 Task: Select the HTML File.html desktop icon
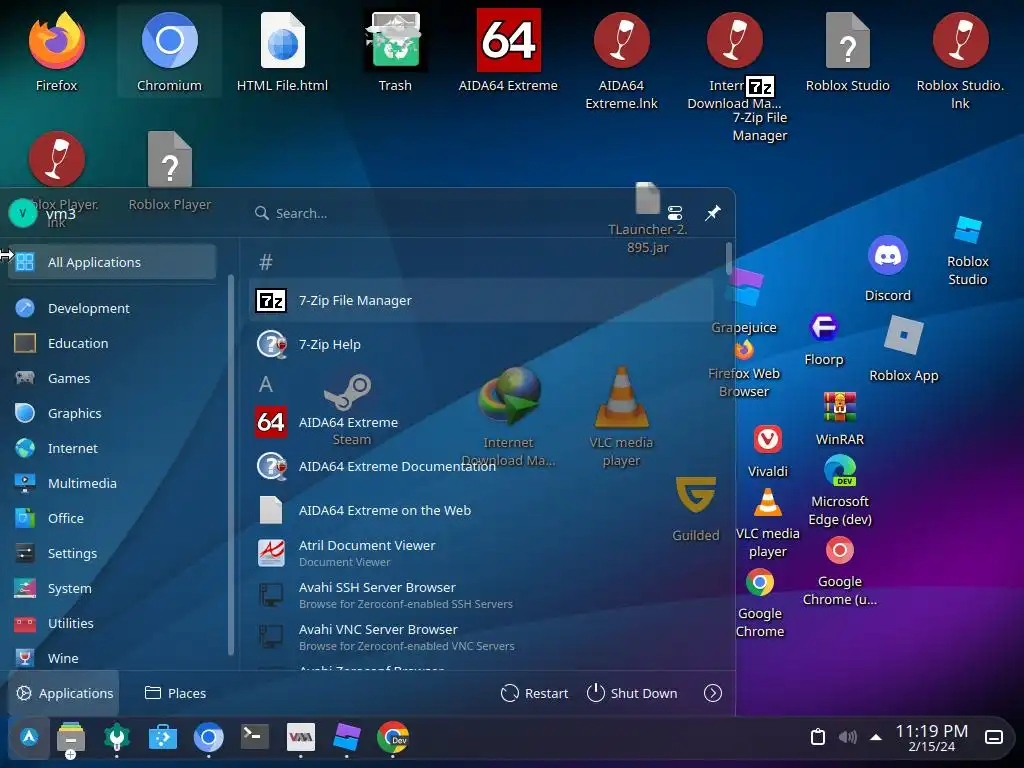[x=282, y=52]
